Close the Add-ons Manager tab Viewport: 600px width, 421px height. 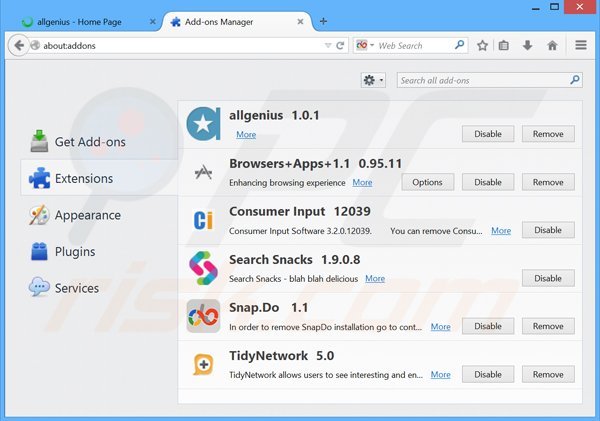coord(300,21)
